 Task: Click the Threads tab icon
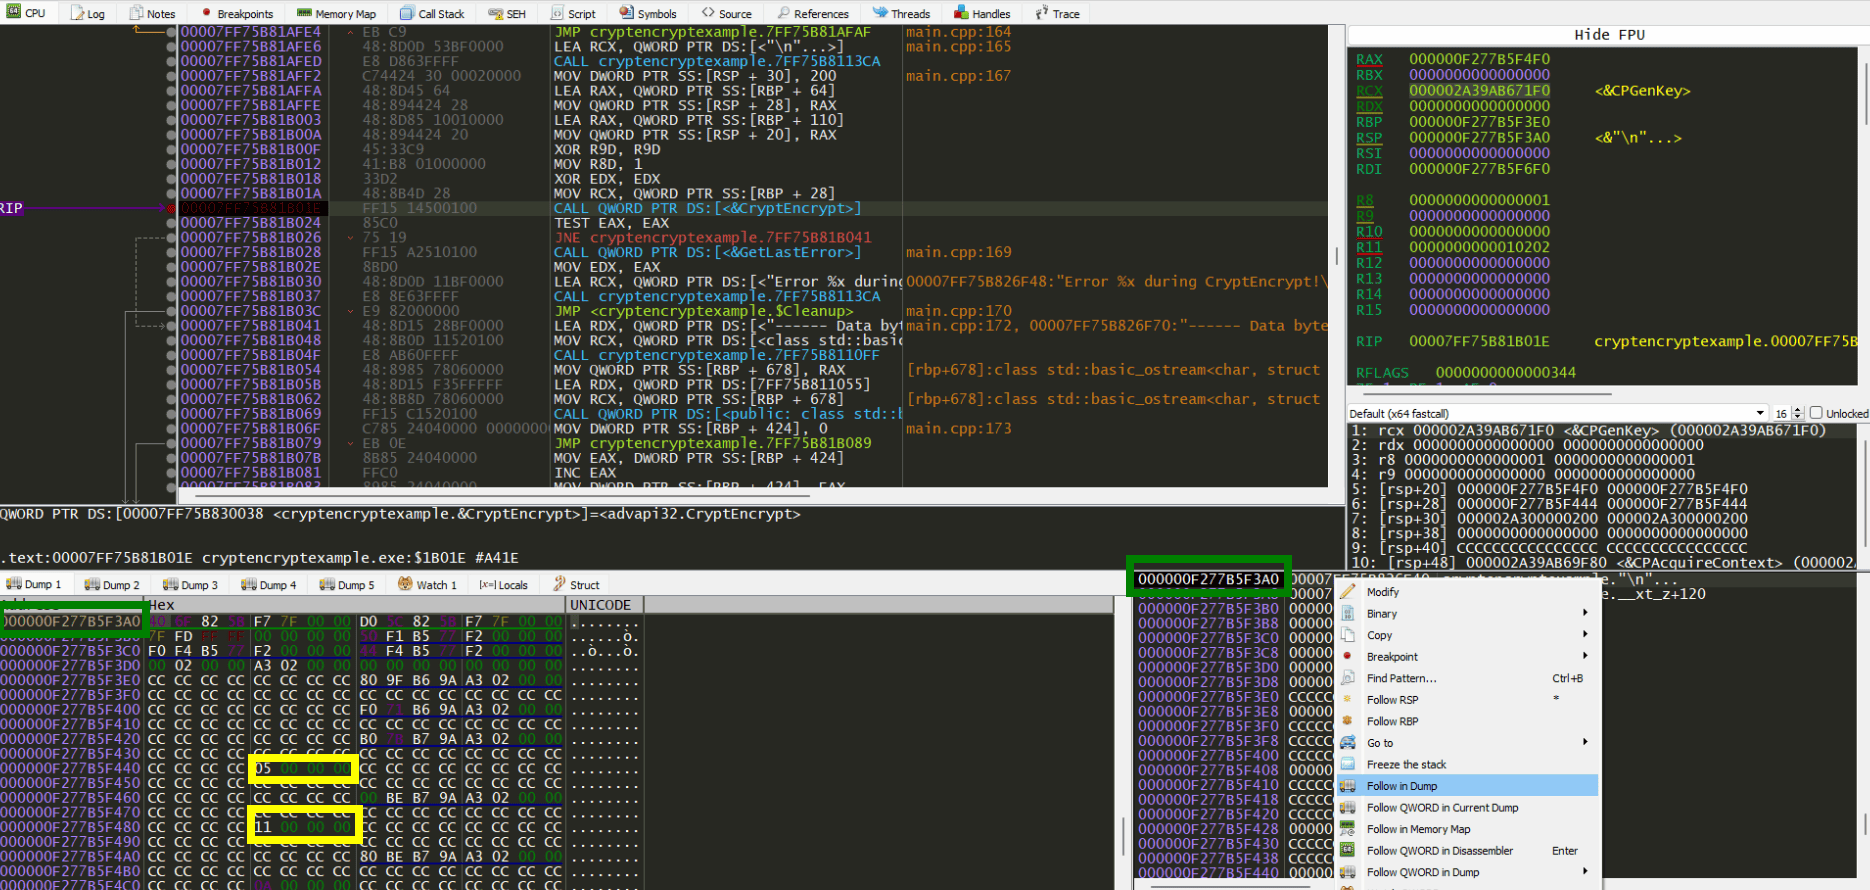(x=880, y=12)
